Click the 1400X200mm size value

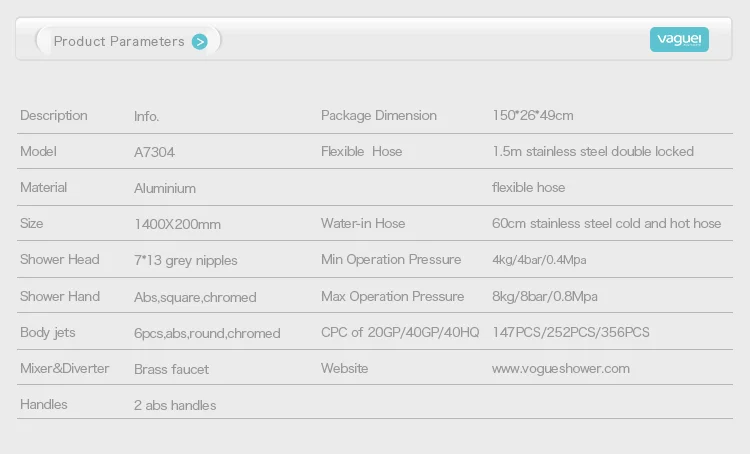(177, 224)
